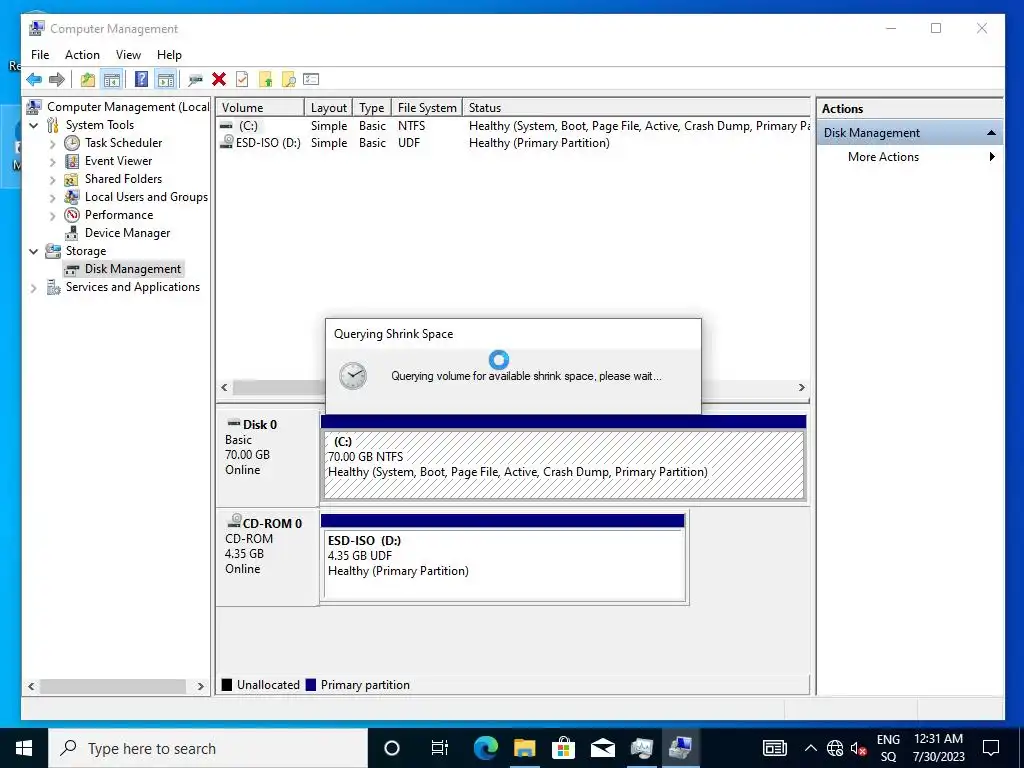The image size is (1024, 768).
Task: Select the Storage item label
Action: tap(86, 251)
